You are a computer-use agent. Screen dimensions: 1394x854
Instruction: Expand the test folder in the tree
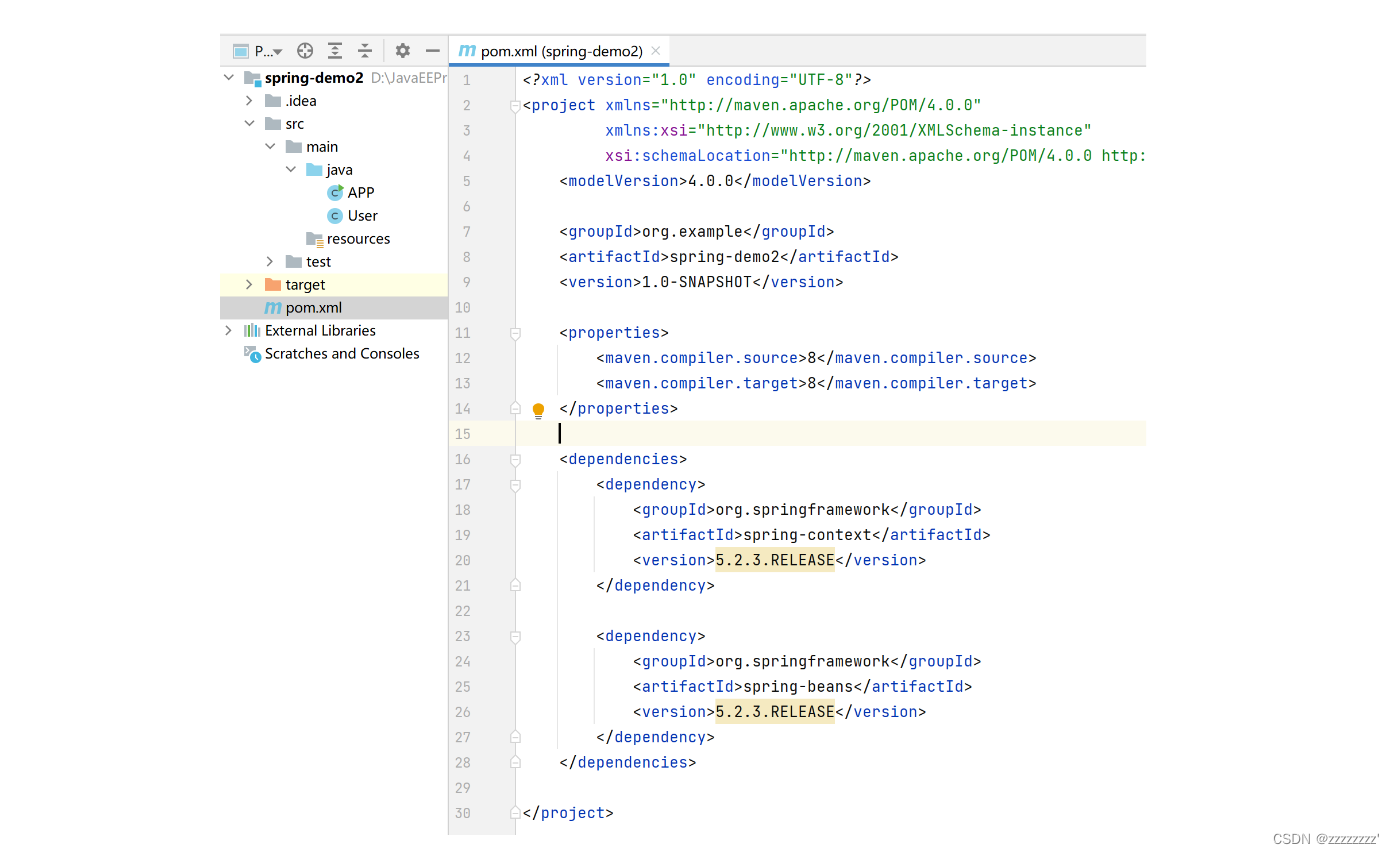(269, 261)
